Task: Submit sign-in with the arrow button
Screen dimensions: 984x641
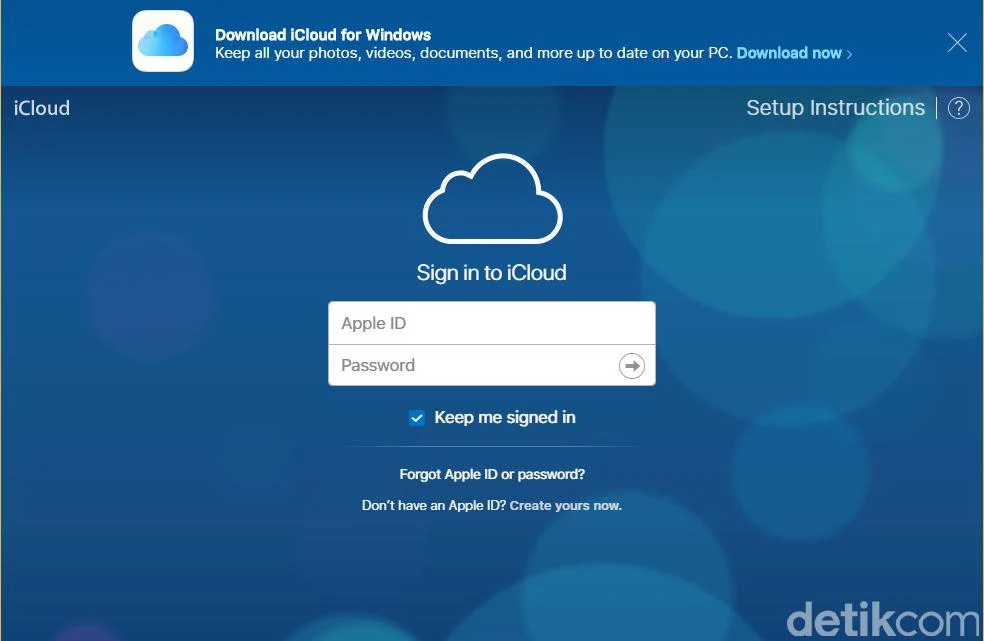Action: pyautogui.click(x=631, y=365)
